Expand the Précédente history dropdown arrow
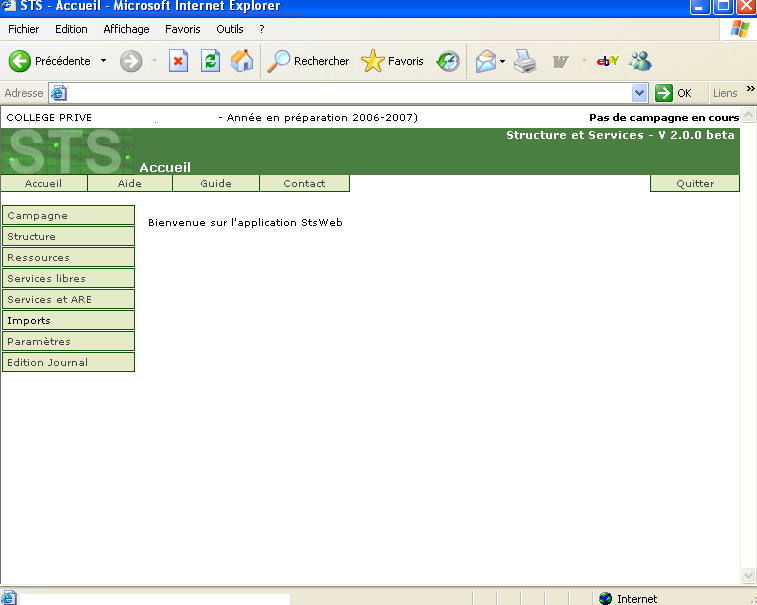 click(x=103, y=61)
